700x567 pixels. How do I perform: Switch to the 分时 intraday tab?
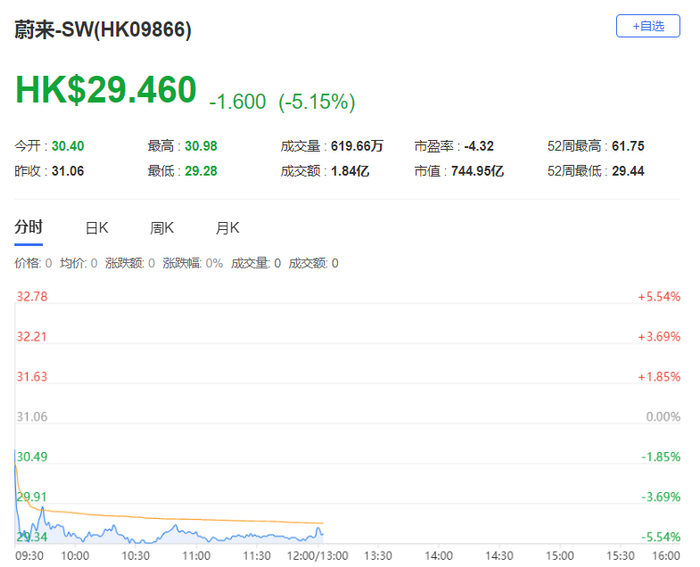(29, 228)
